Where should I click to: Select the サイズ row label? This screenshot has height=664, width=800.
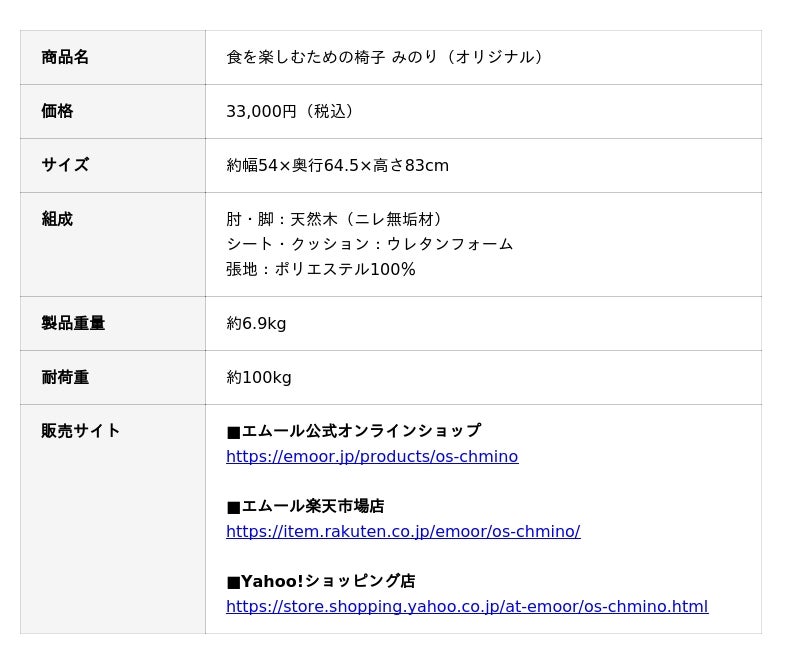tap(65, 165)
